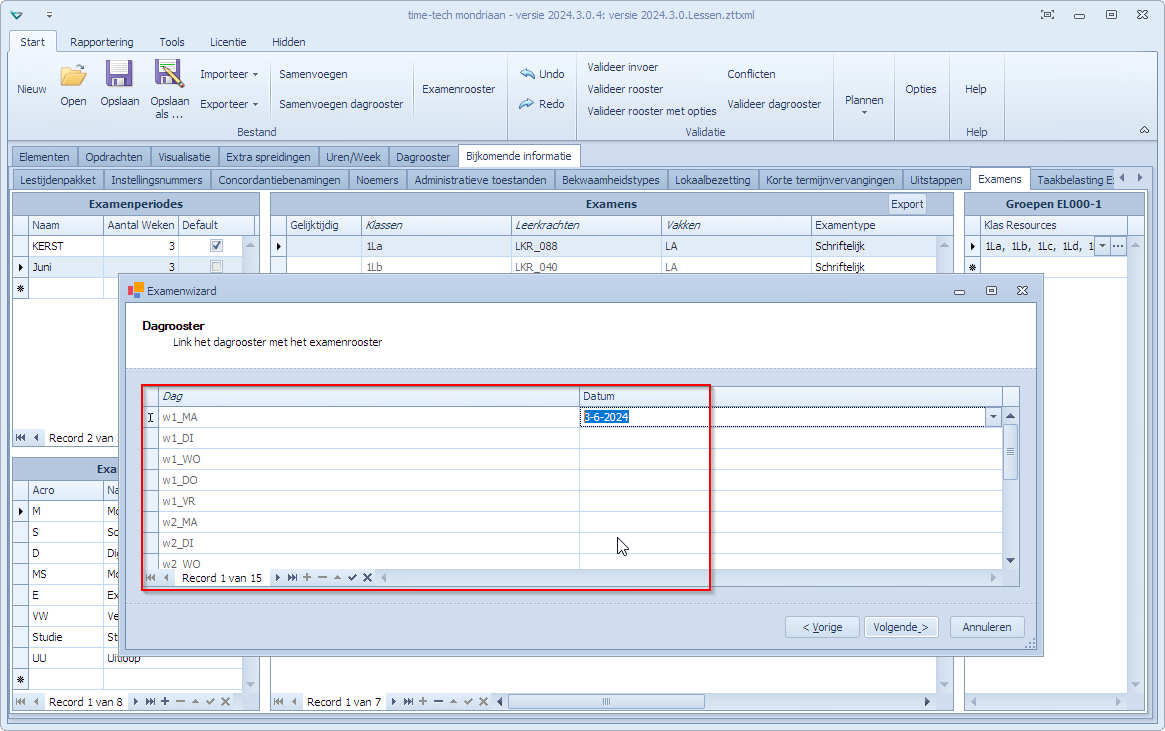Image resolution: width=1165 pixels, height=731 pixels.
Task: Add a record in Examens navigator
Action: click(423, 701)
